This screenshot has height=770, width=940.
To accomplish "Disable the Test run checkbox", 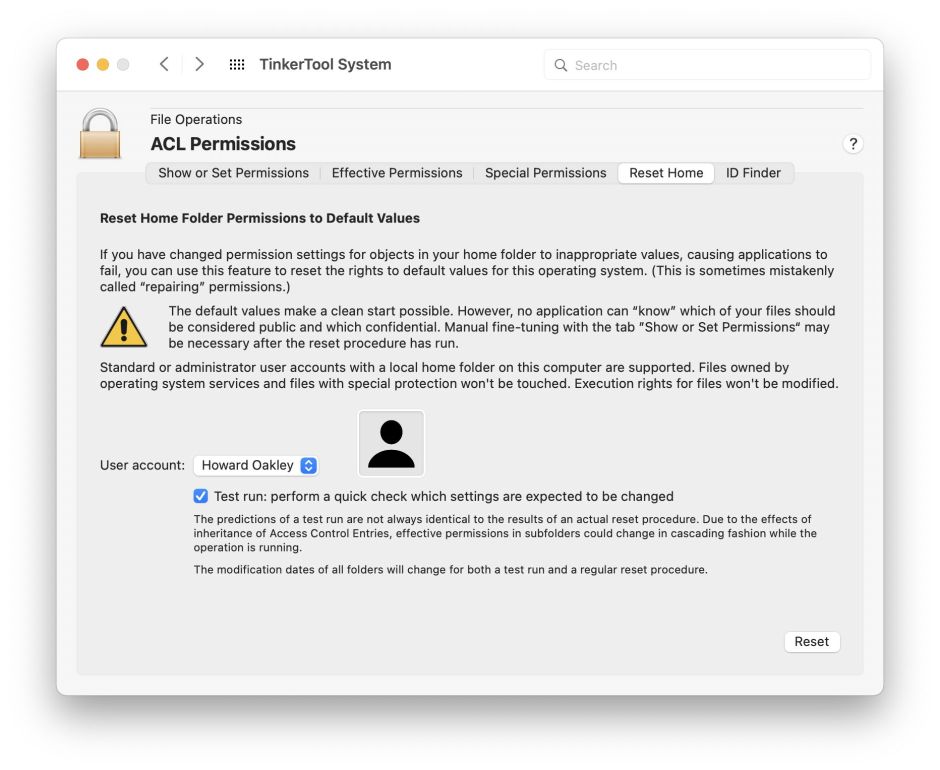I will tap(201, 496).
